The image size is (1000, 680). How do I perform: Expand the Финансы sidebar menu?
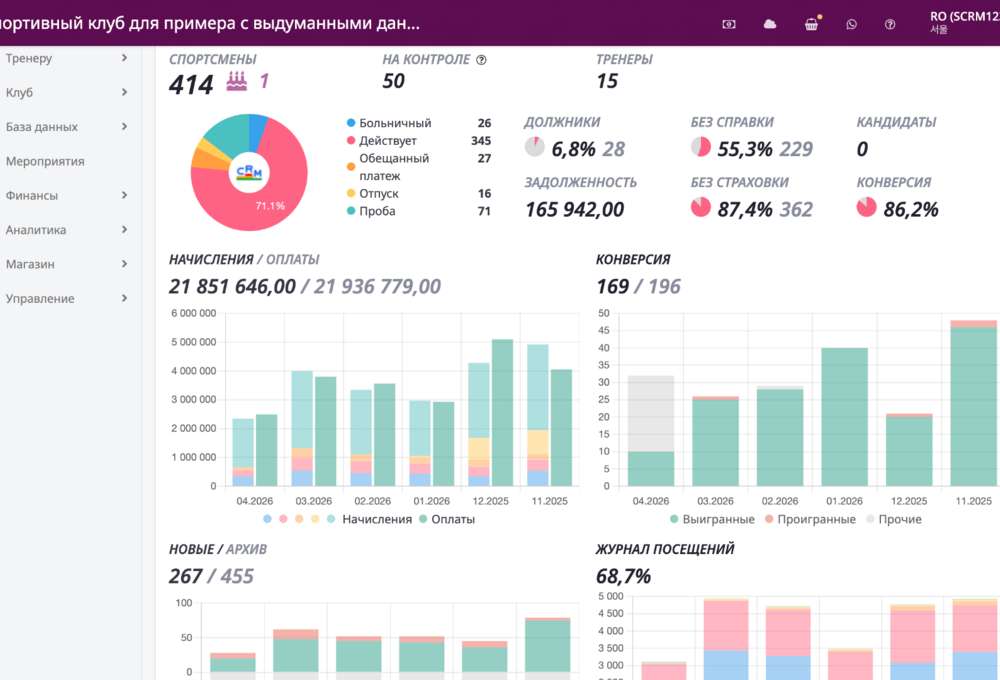pos(66,195)
